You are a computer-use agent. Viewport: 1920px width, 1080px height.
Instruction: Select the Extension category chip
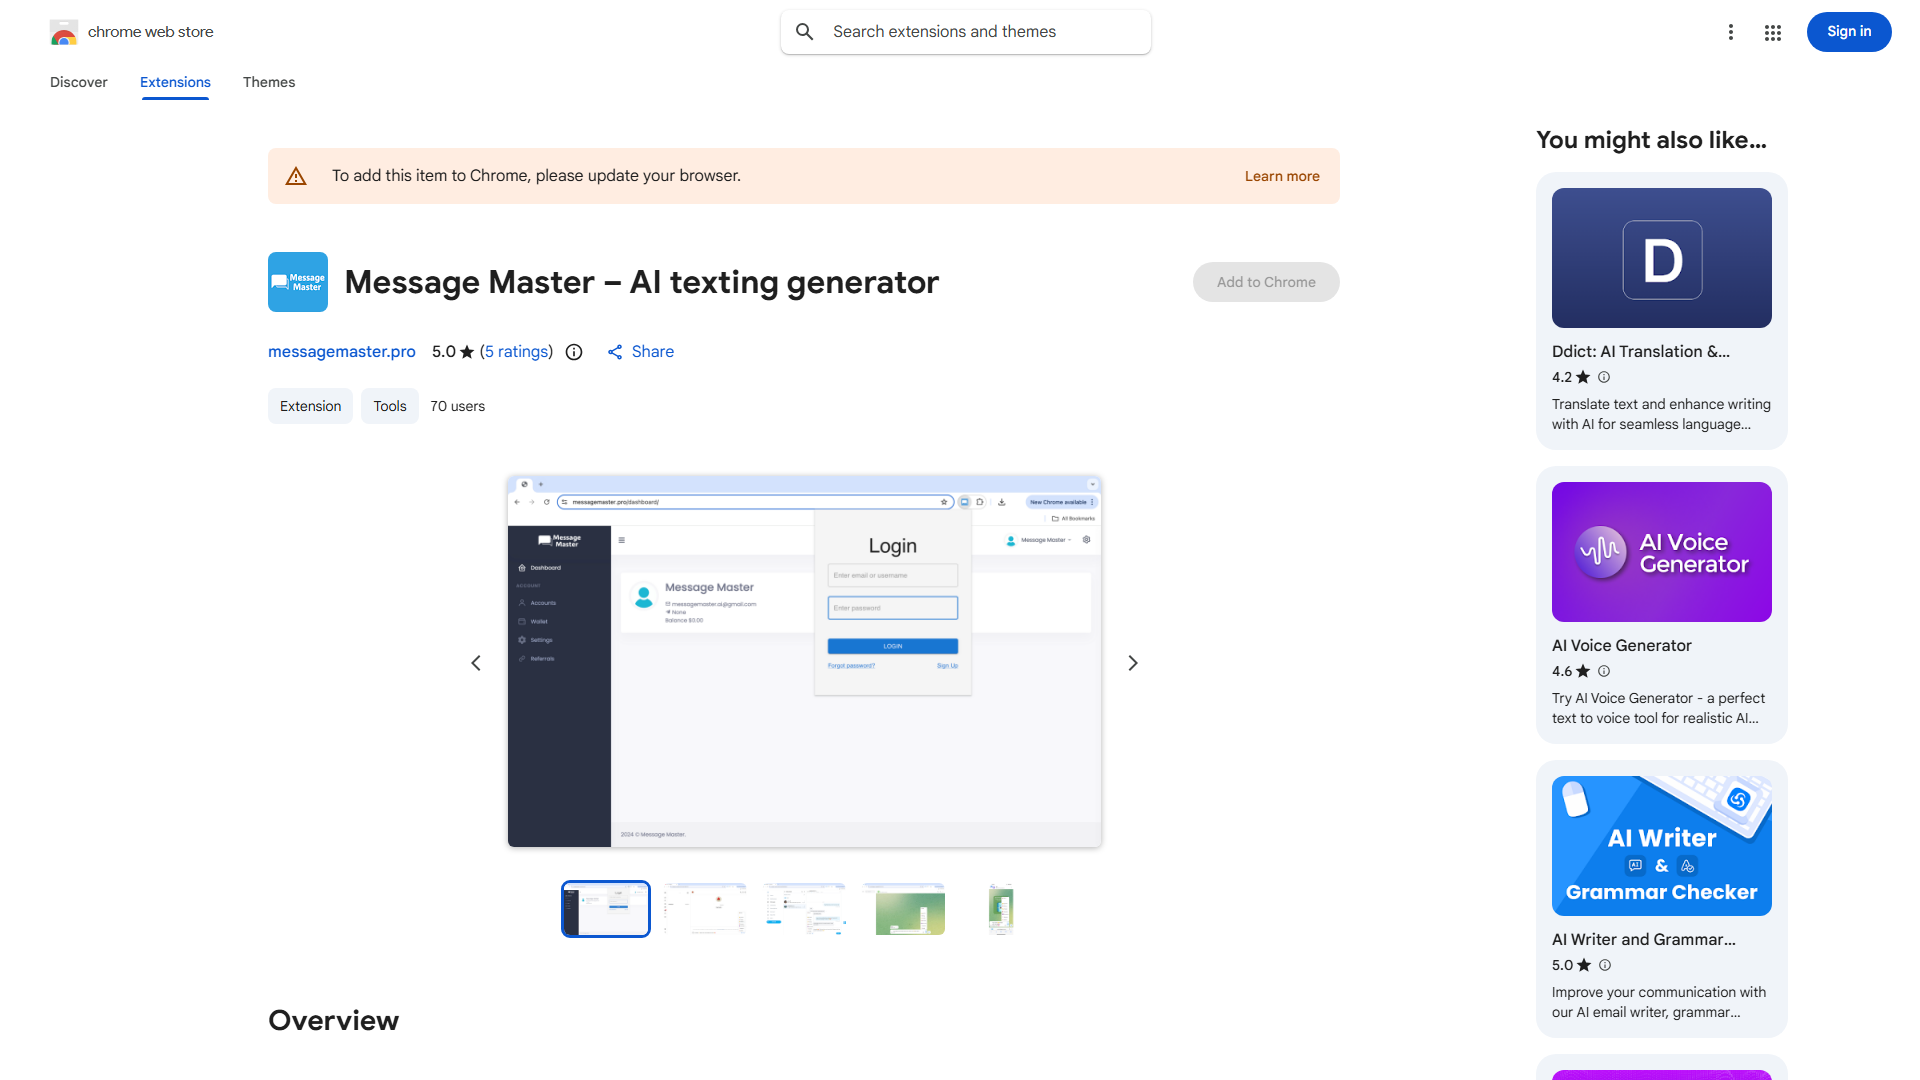(310, 406)
